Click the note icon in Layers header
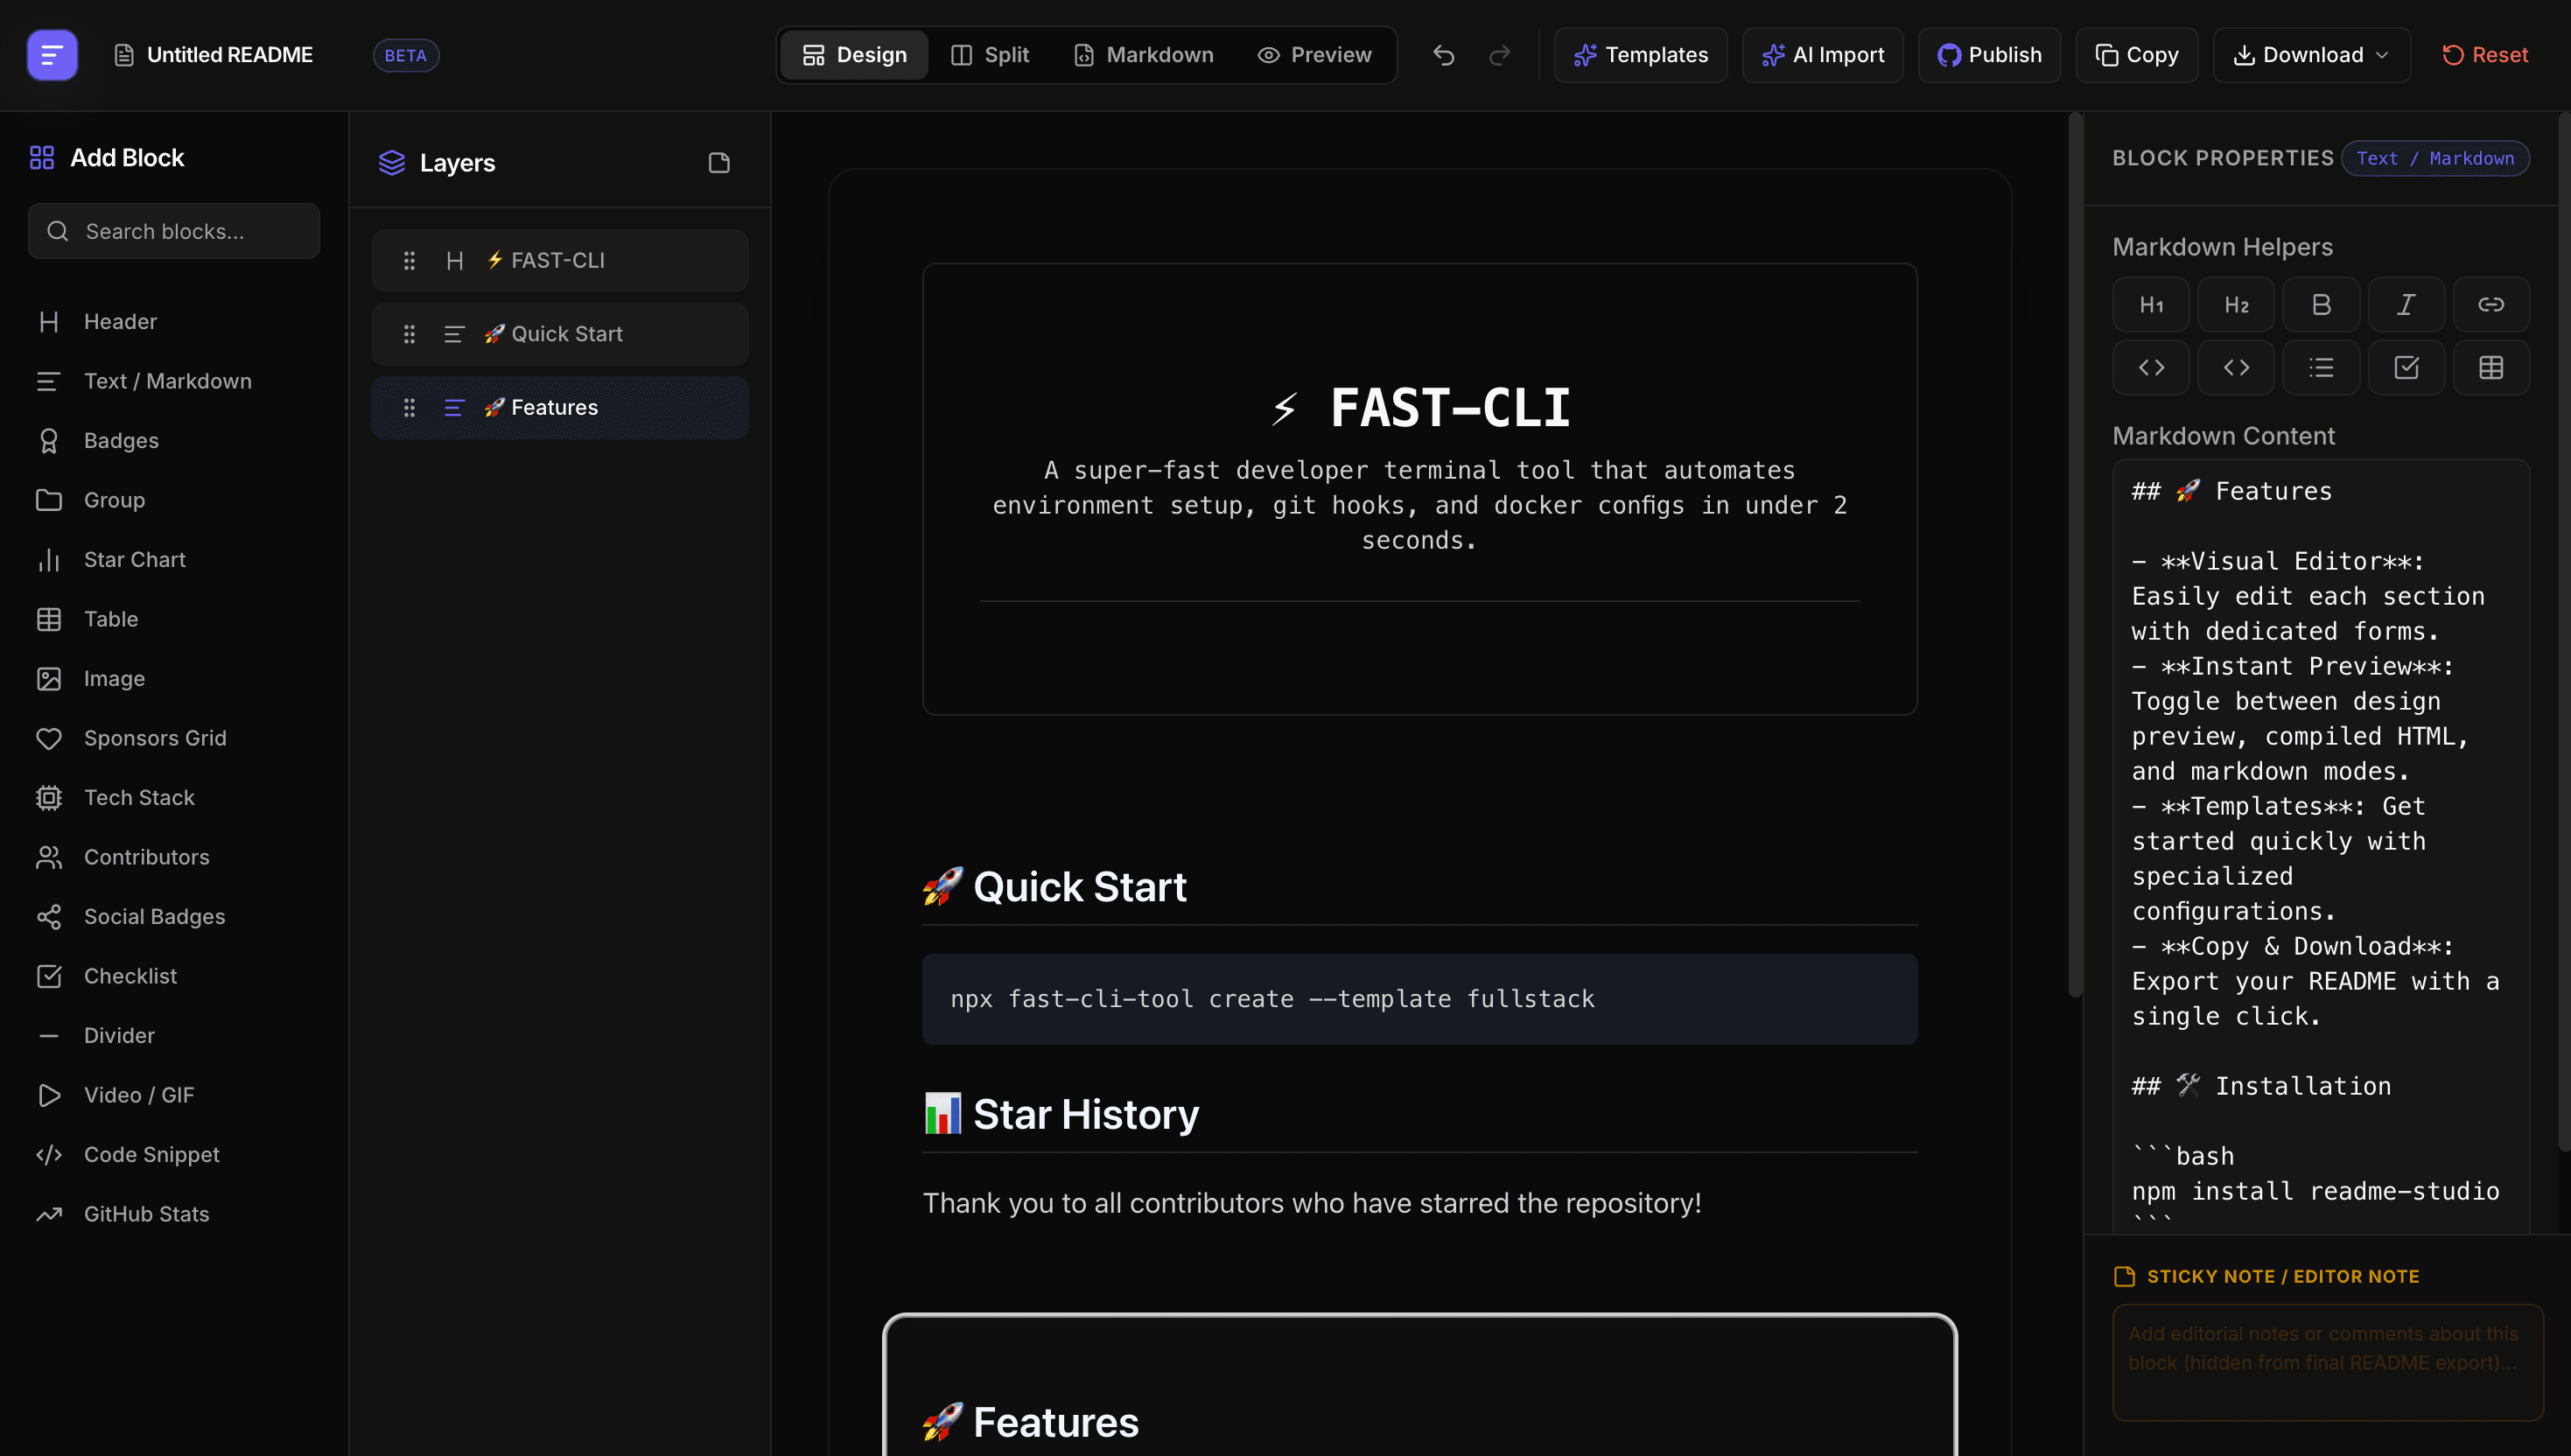2571x1456 pixels. (x=719, y=163)
